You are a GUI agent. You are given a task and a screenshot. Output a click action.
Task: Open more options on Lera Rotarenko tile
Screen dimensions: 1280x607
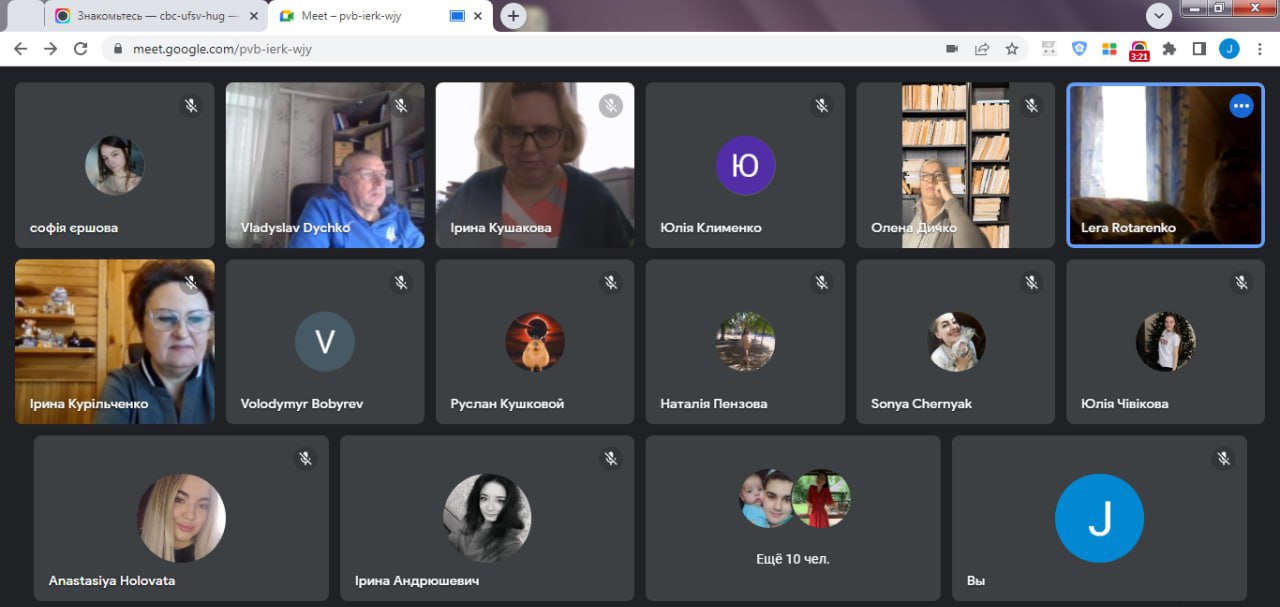[x=1241, y=106]
